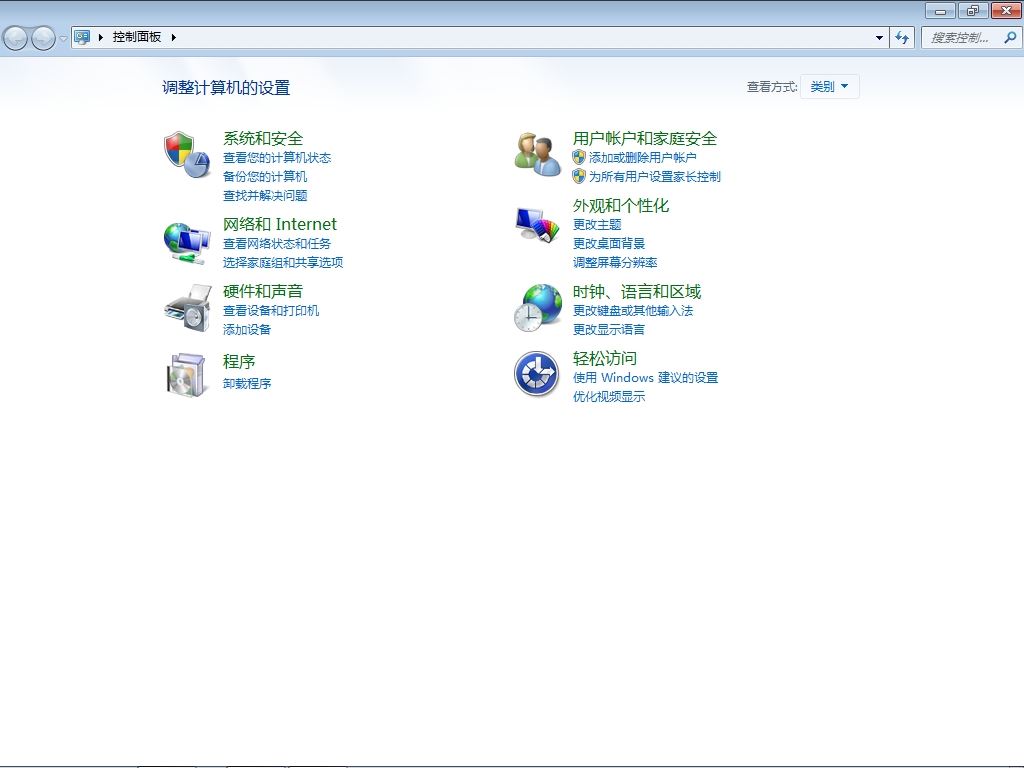Click 查看网络状态和任务 link
This screenshot has width=1024, height=768.
(x=277, y=244)
